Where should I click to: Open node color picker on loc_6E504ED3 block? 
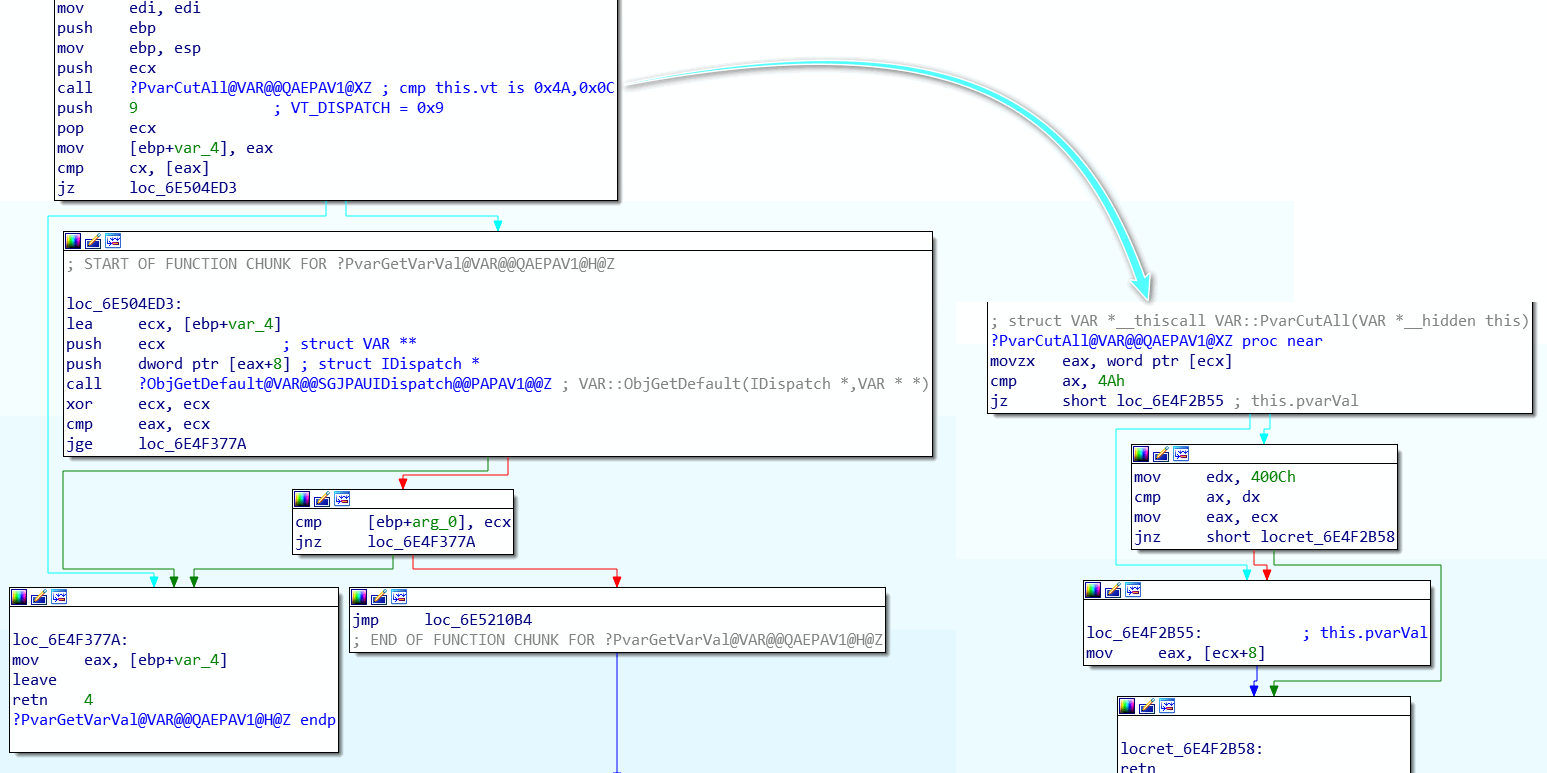coord(72,241)
